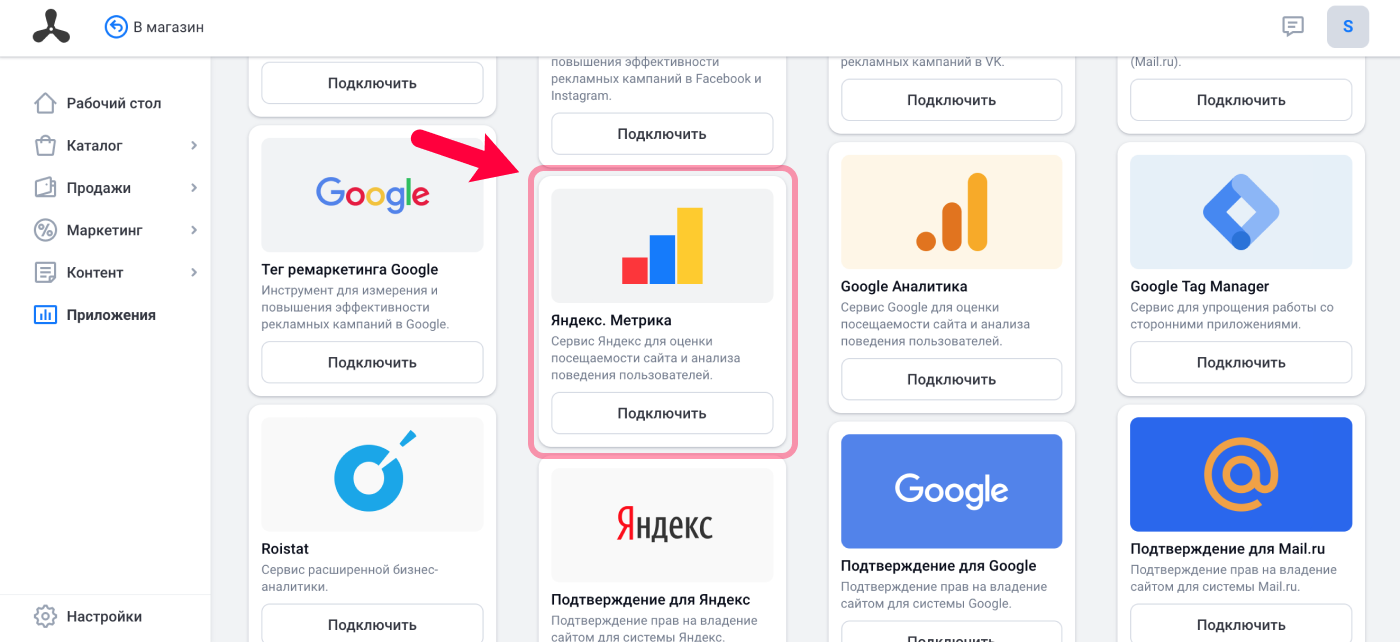Connect the Яндекс. Метрика app

662,413
